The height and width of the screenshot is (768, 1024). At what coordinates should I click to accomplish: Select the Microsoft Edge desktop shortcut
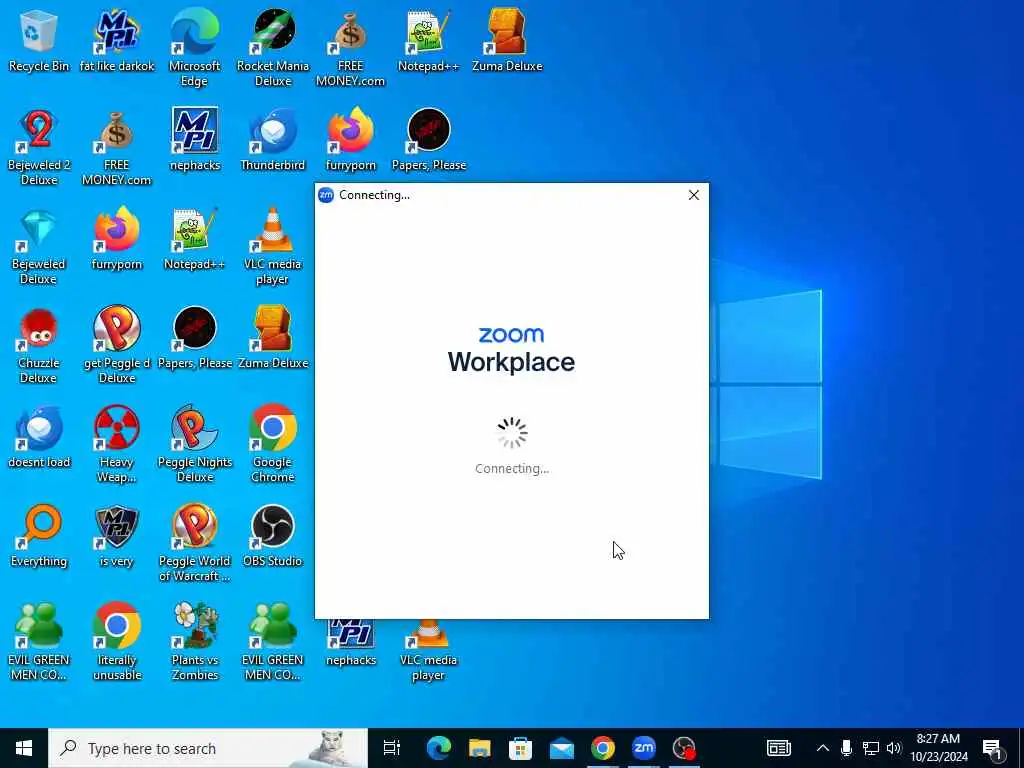[x=195, y=48]
